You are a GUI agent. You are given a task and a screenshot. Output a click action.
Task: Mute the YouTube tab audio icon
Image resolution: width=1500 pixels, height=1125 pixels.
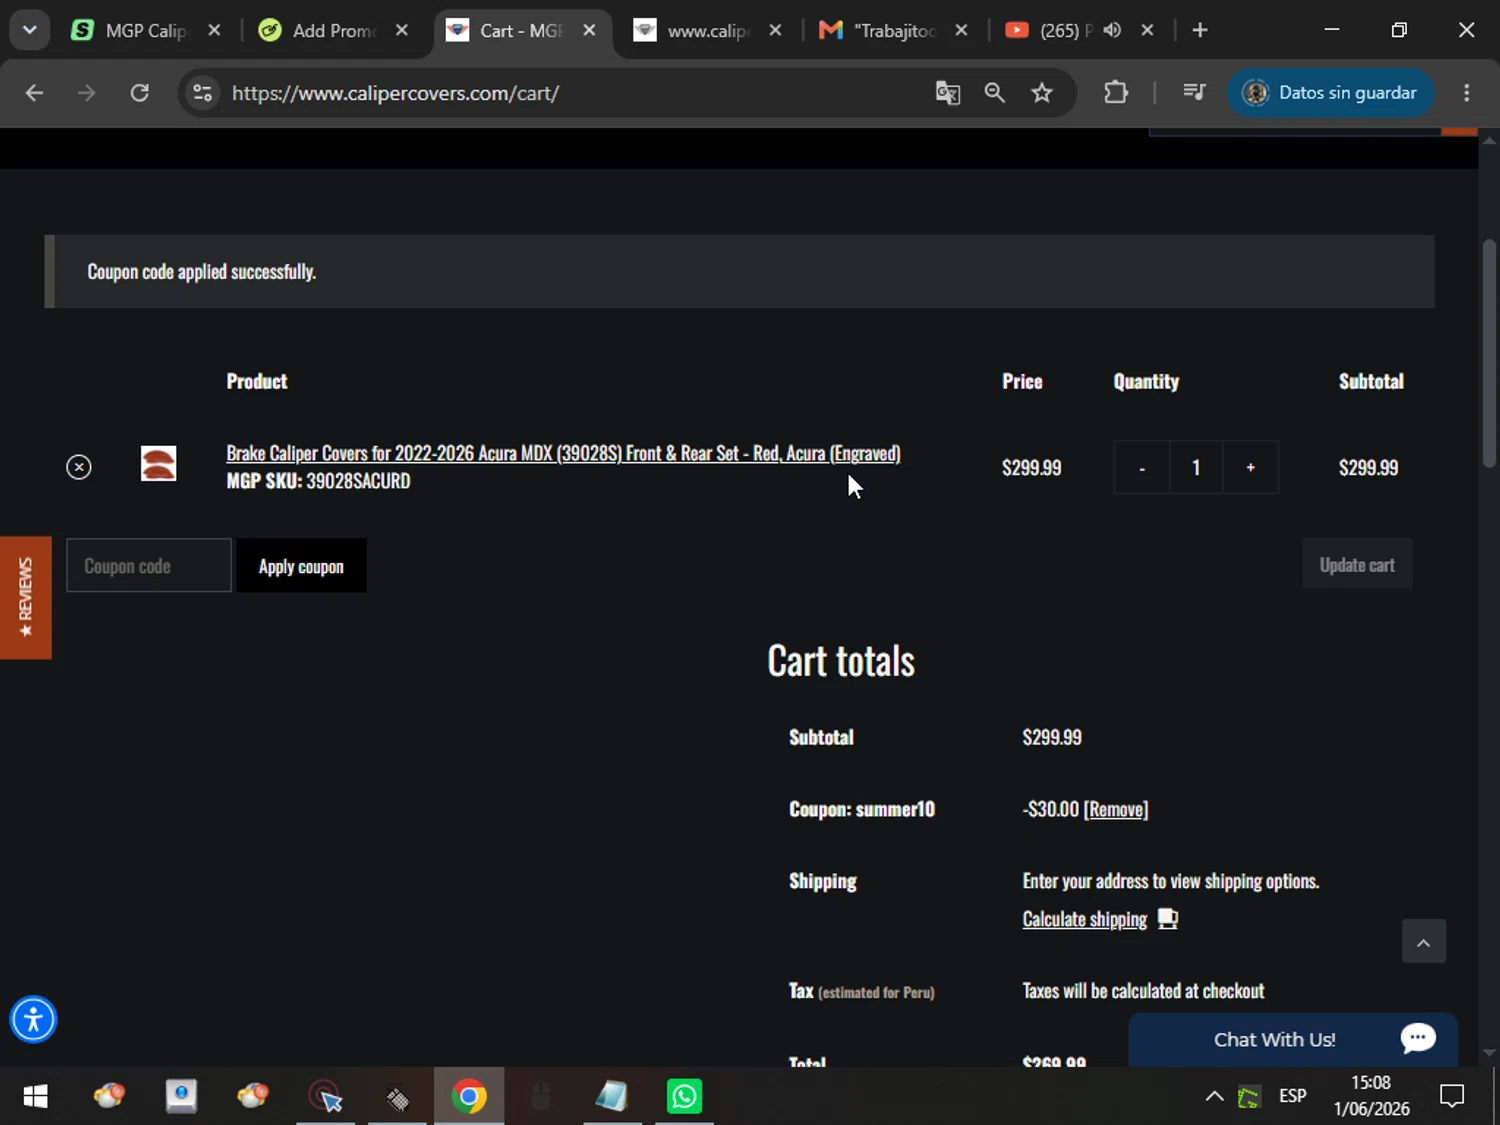[1112, 30]
